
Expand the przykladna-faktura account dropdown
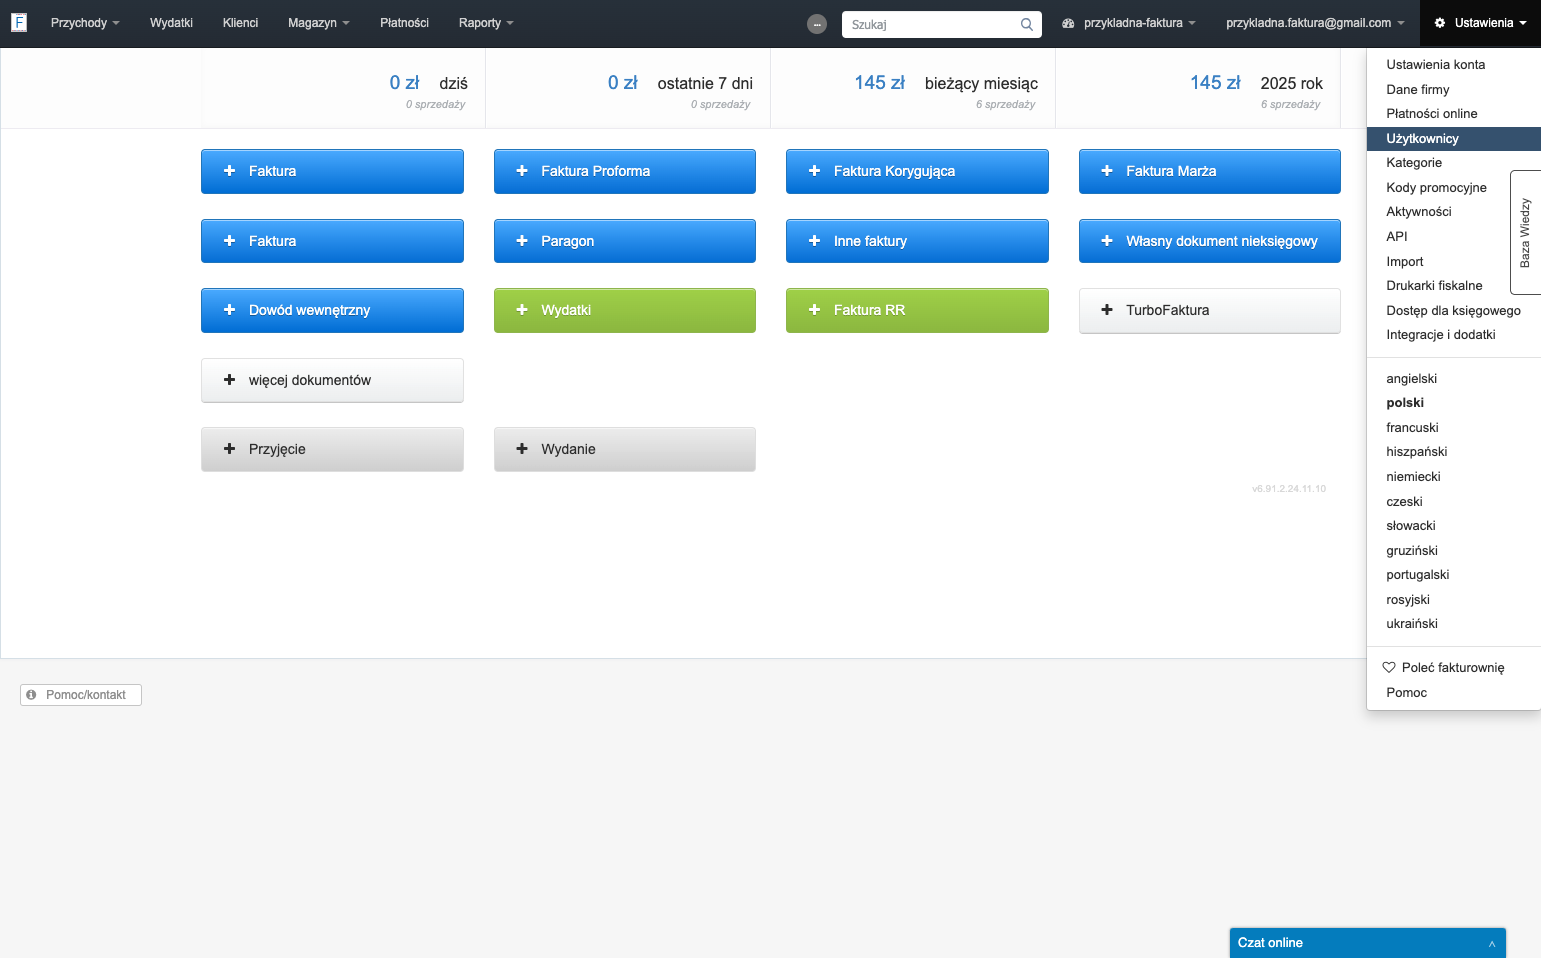pos(1129,23)
